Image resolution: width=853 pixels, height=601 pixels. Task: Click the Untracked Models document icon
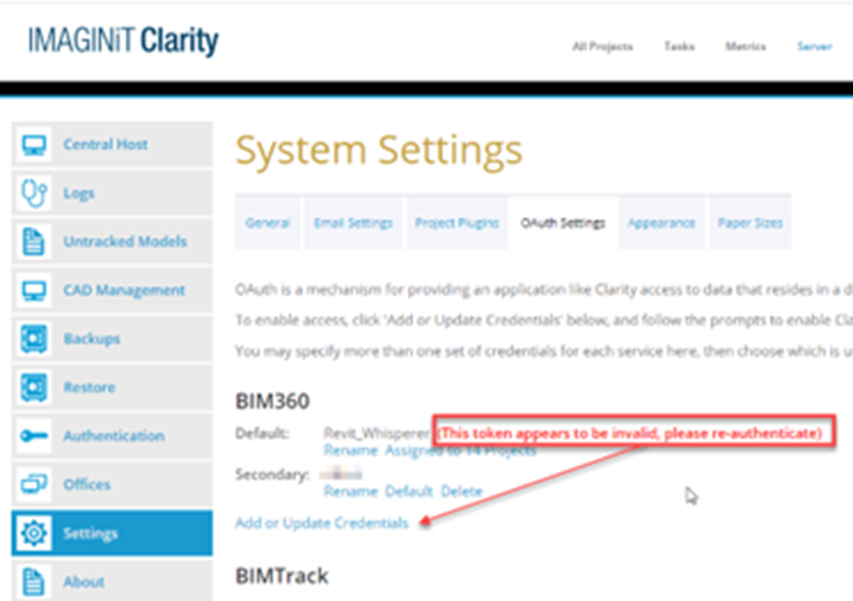tap(34, 241)
